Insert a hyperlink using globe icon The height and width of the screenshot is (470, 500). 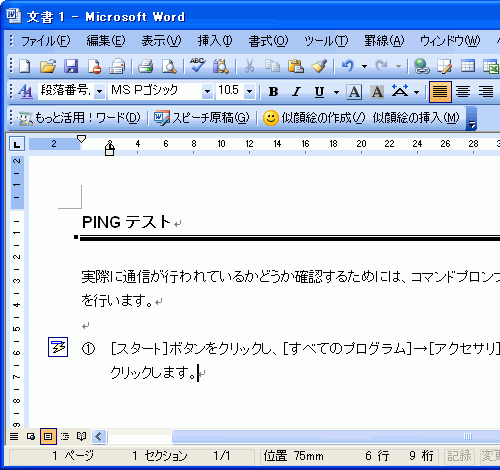click(421, 66)
